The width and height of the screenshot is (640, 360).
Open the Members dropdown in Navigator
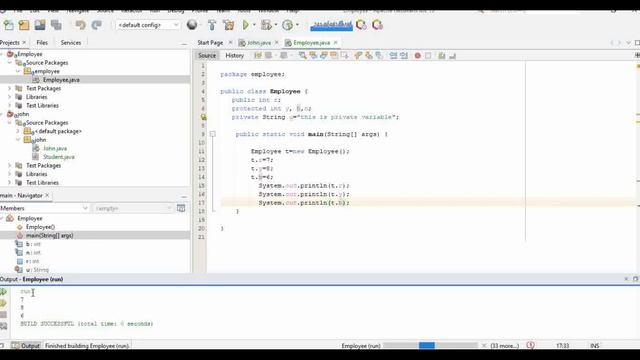(44, 208)
